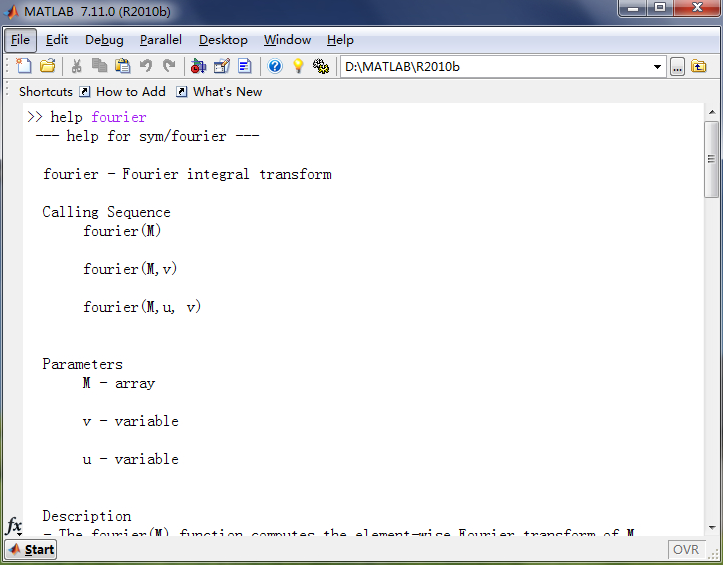Click the MATLAB Start button
The image size is (723, 565).
[31, 549]
